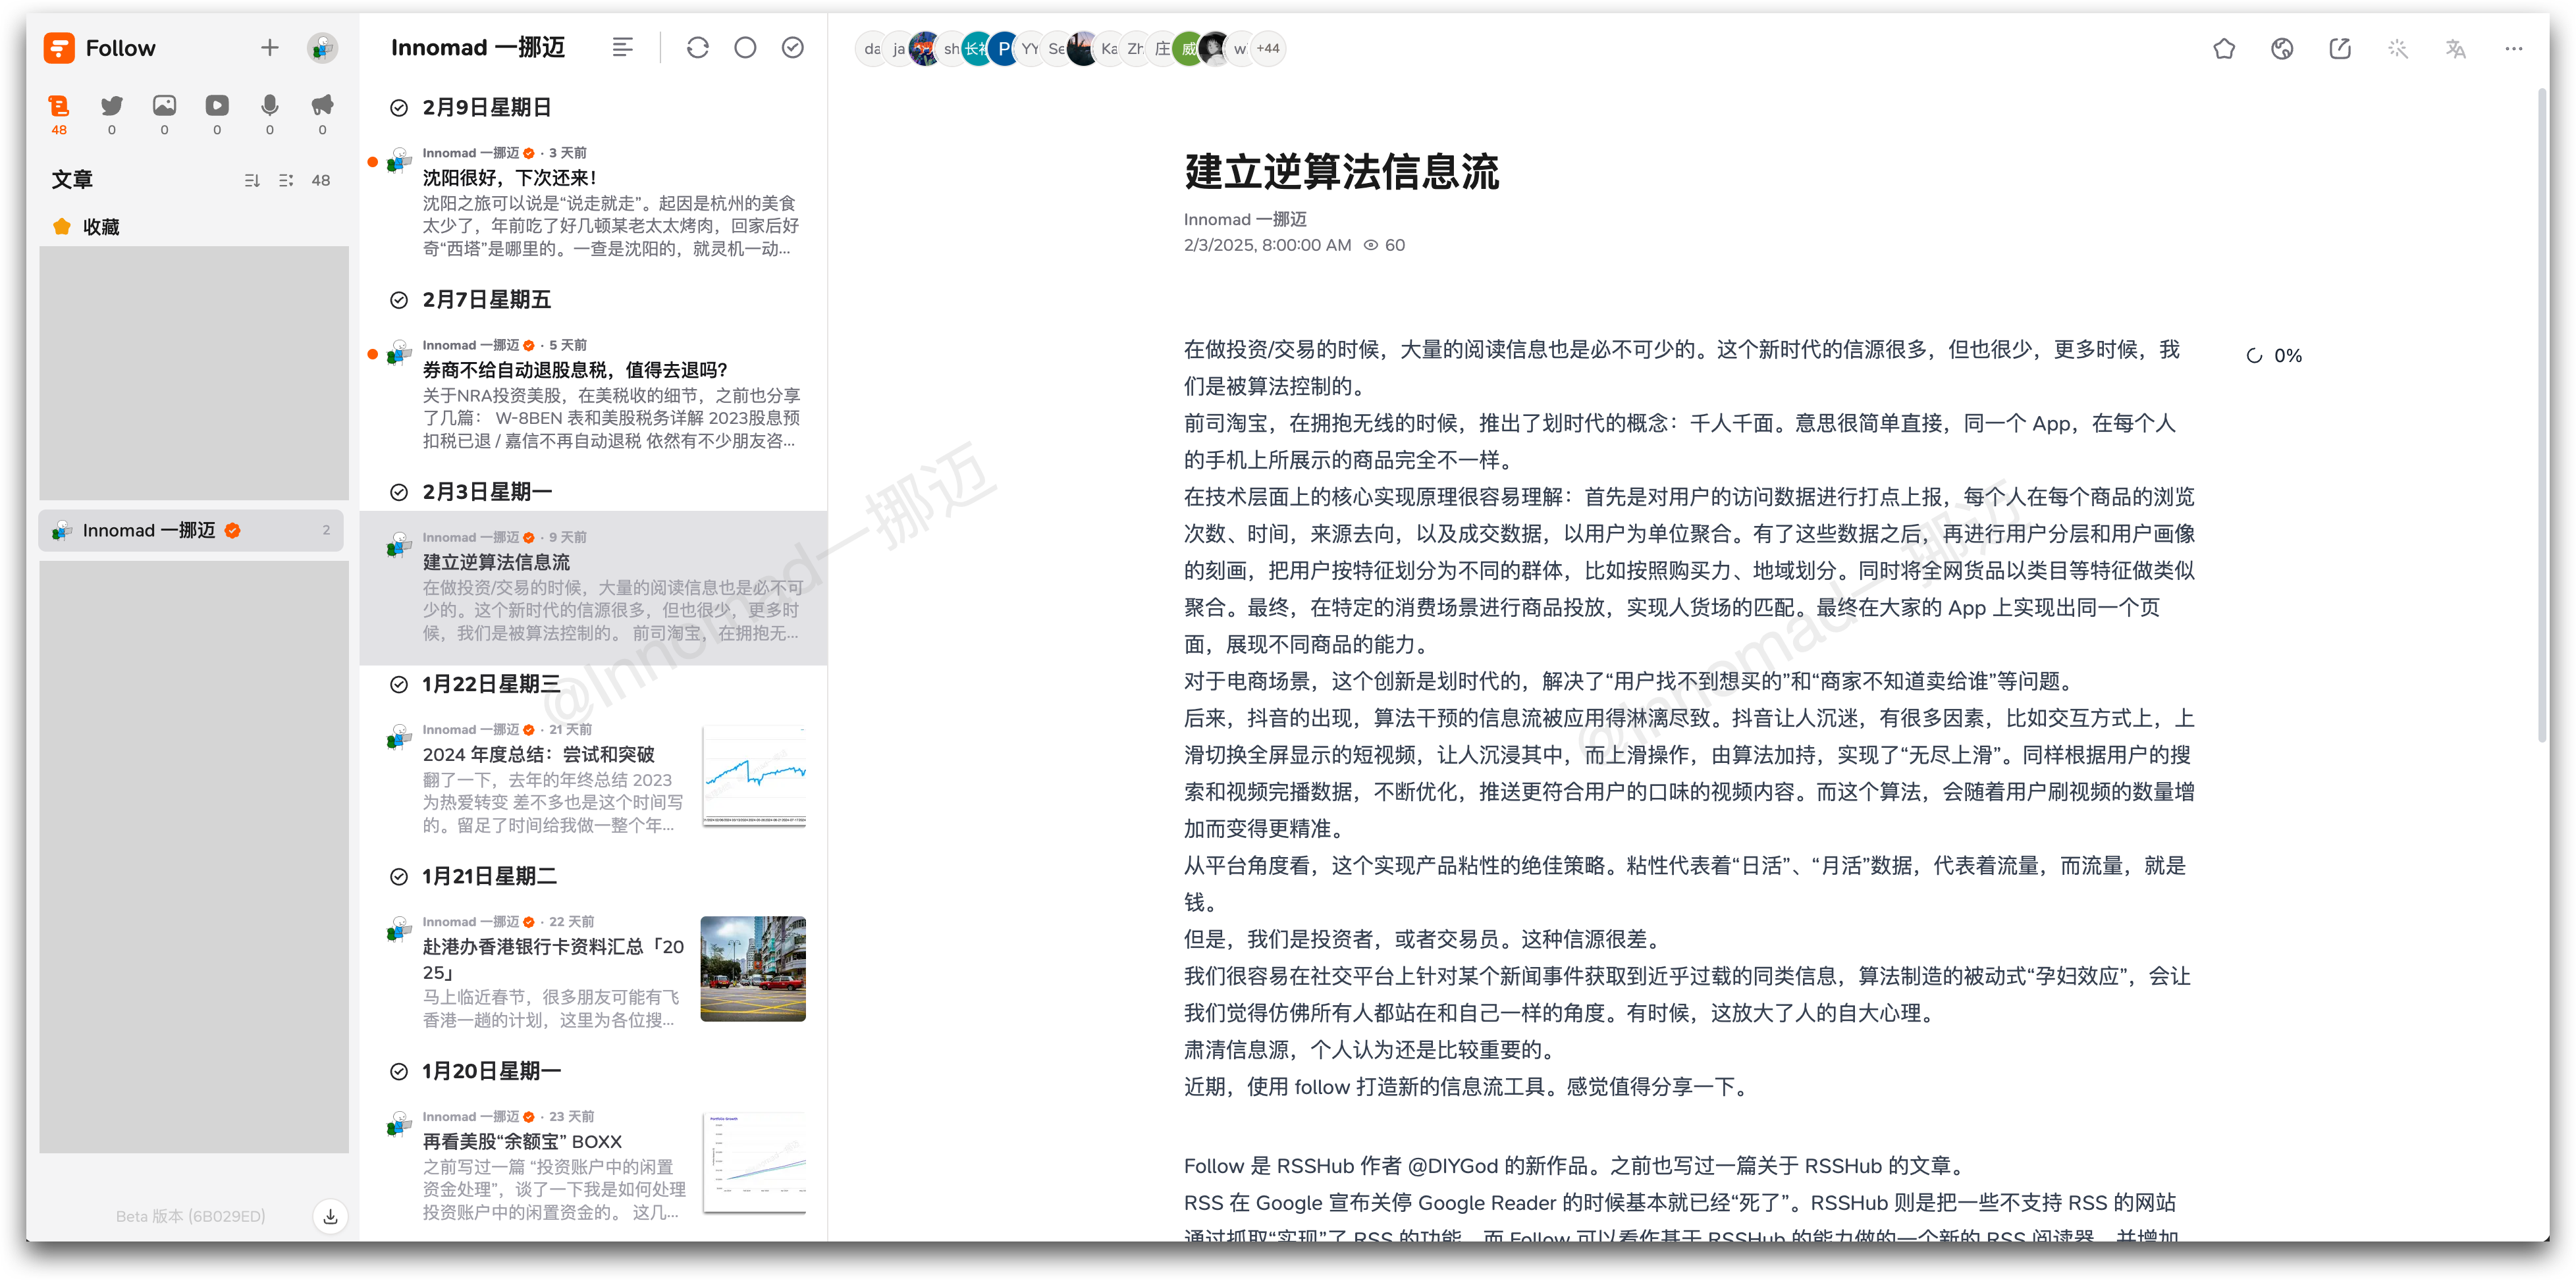
Task: Click the 60 views eye icon
Action: pos(1371,245)
